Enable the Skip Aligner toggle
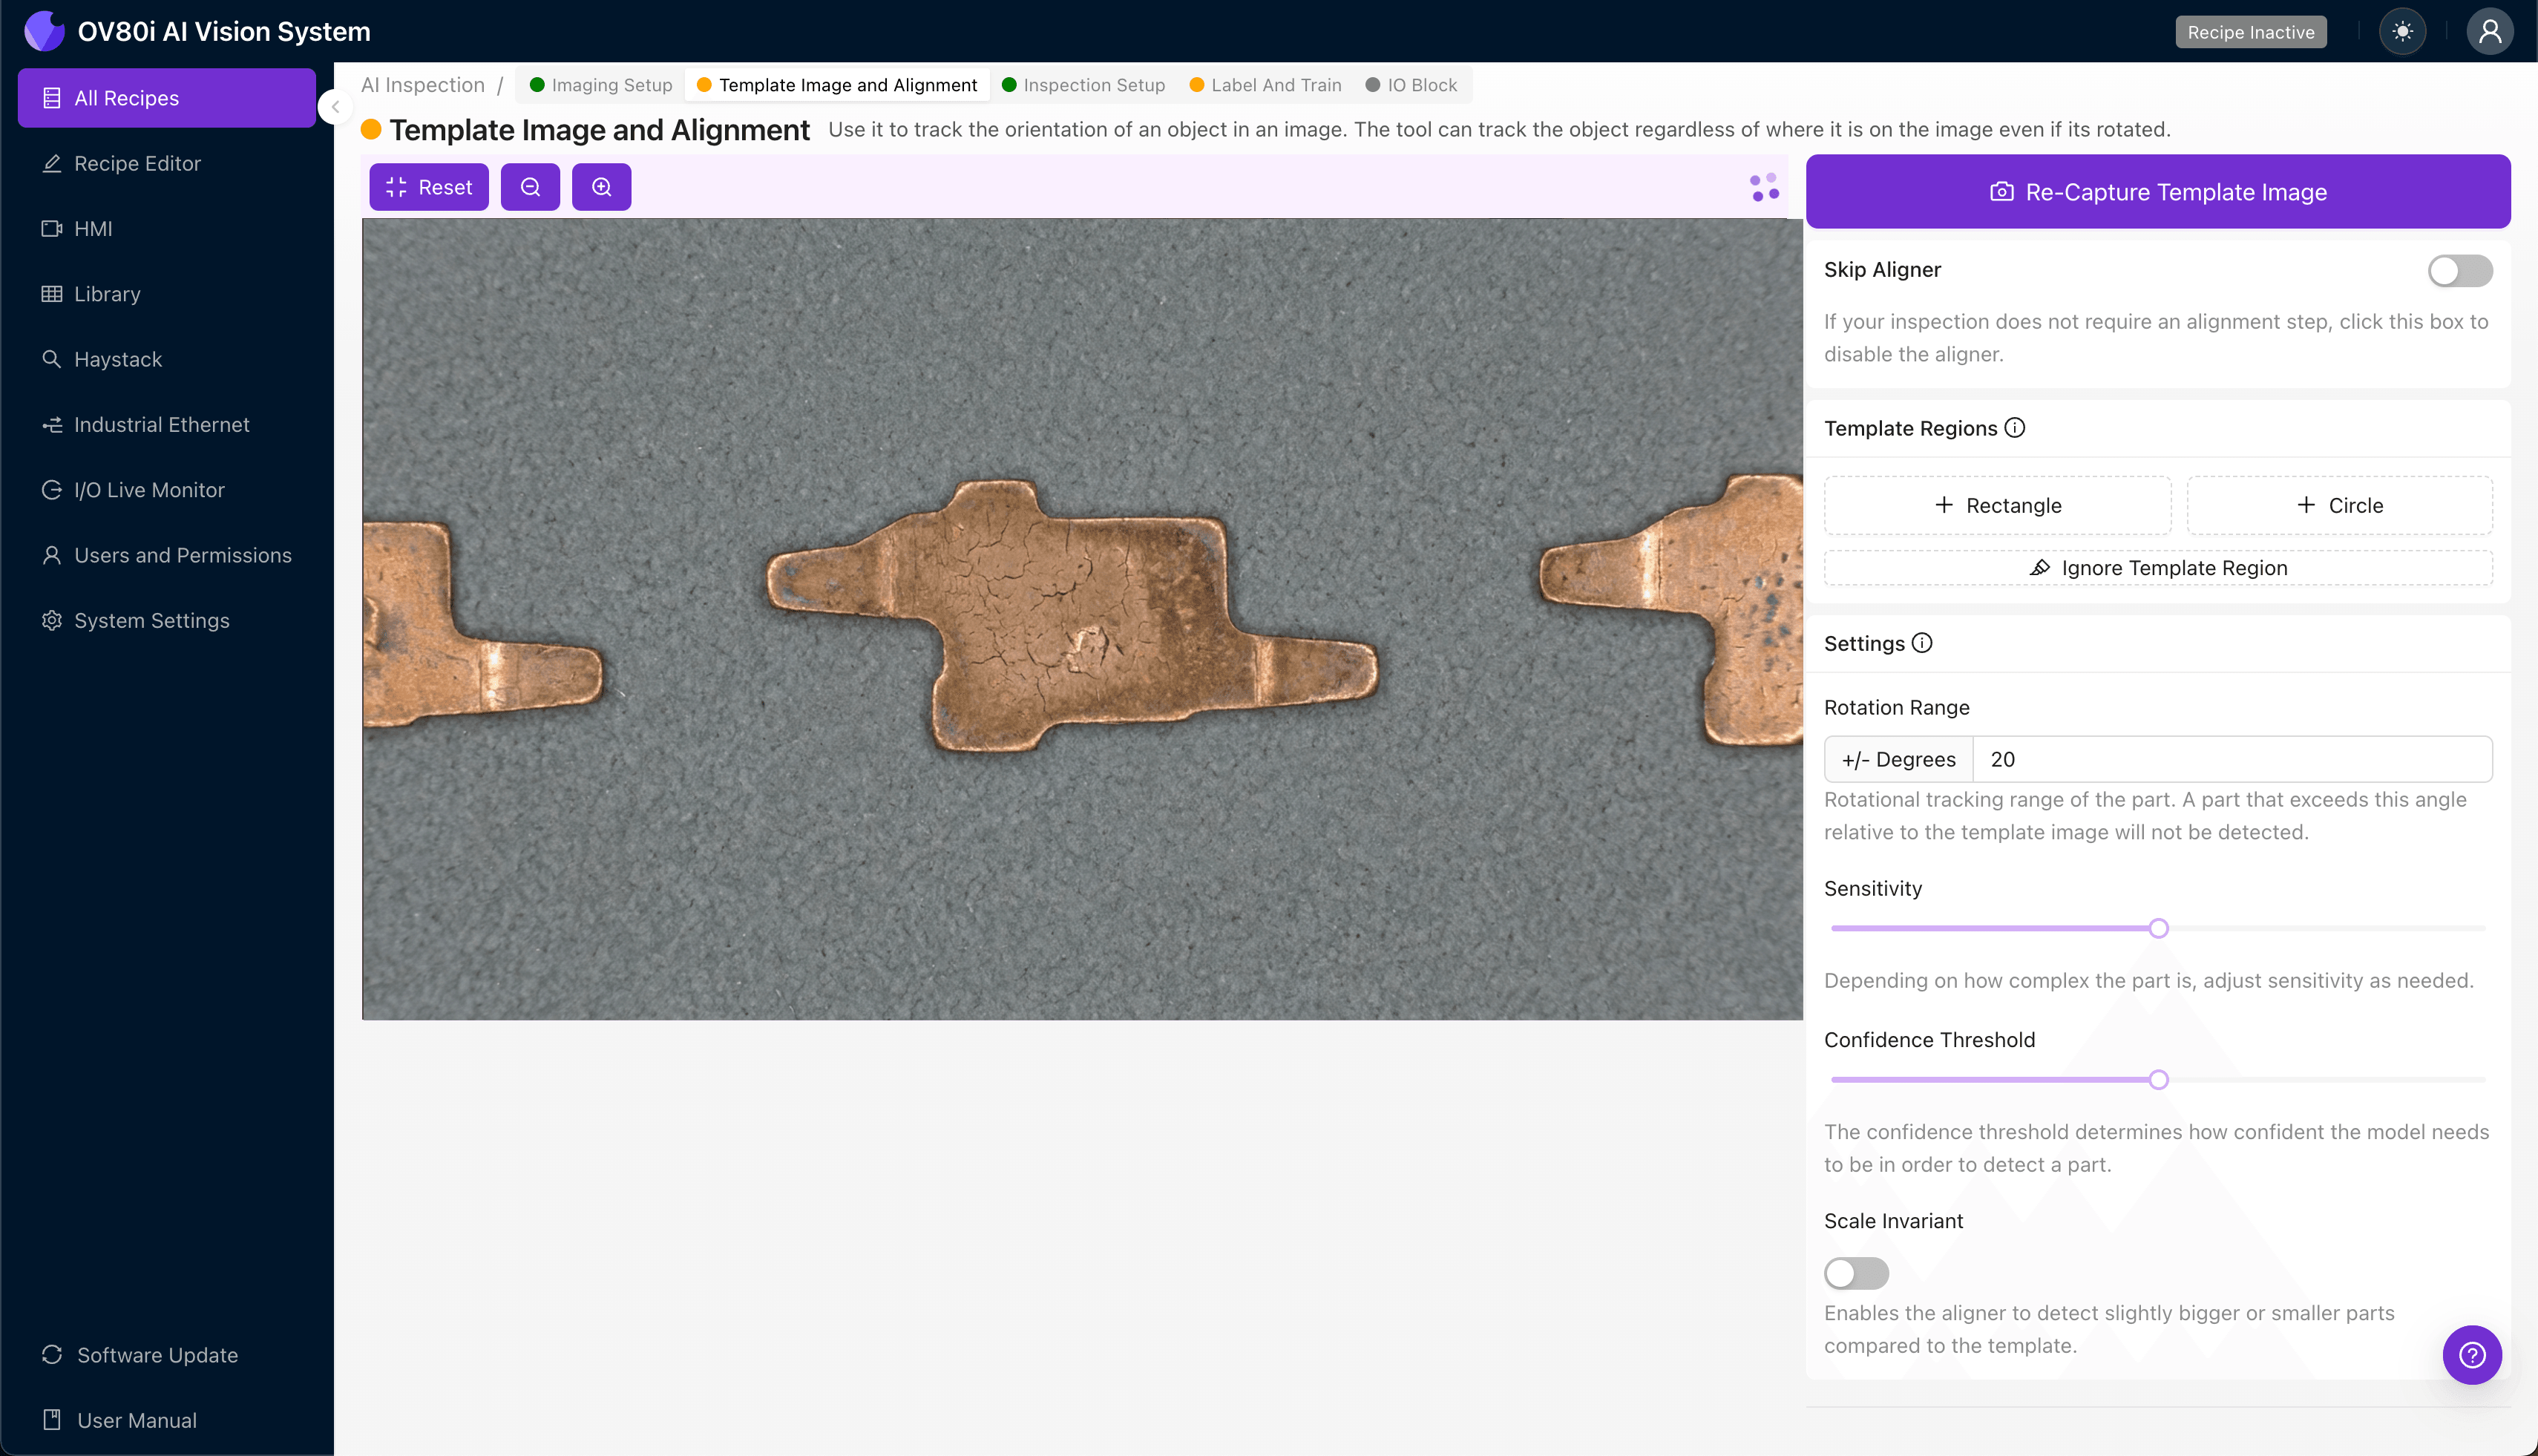The height and width of the screenshot is (1456, 2538). [2458, 270]
